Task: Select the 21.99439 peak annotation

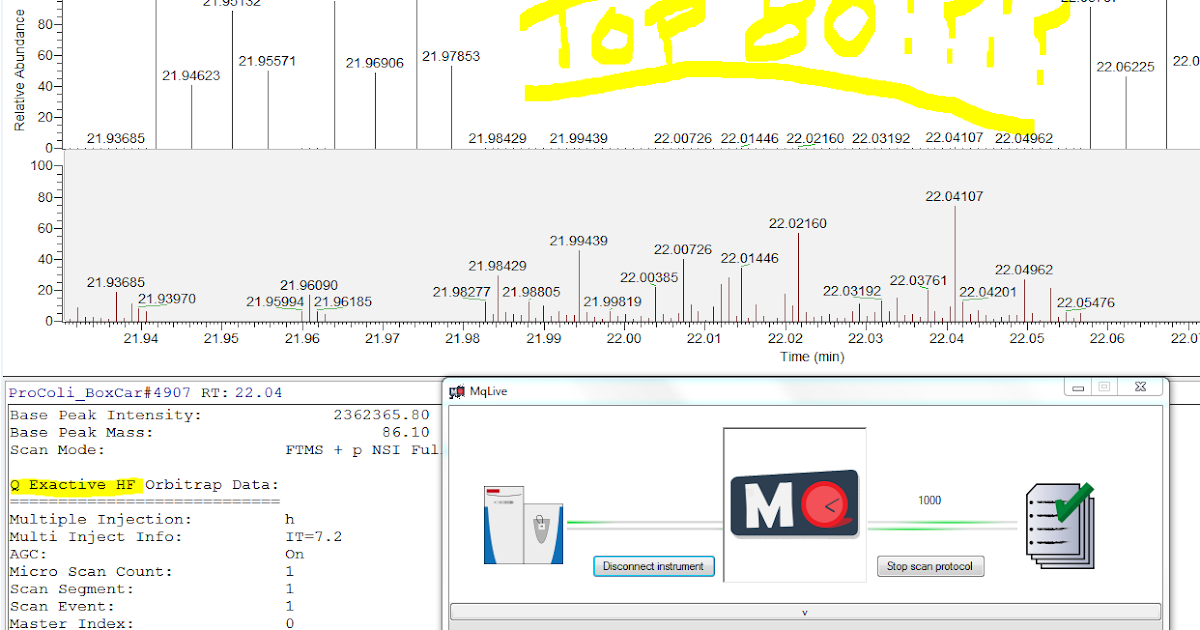Action: (579, 240)
